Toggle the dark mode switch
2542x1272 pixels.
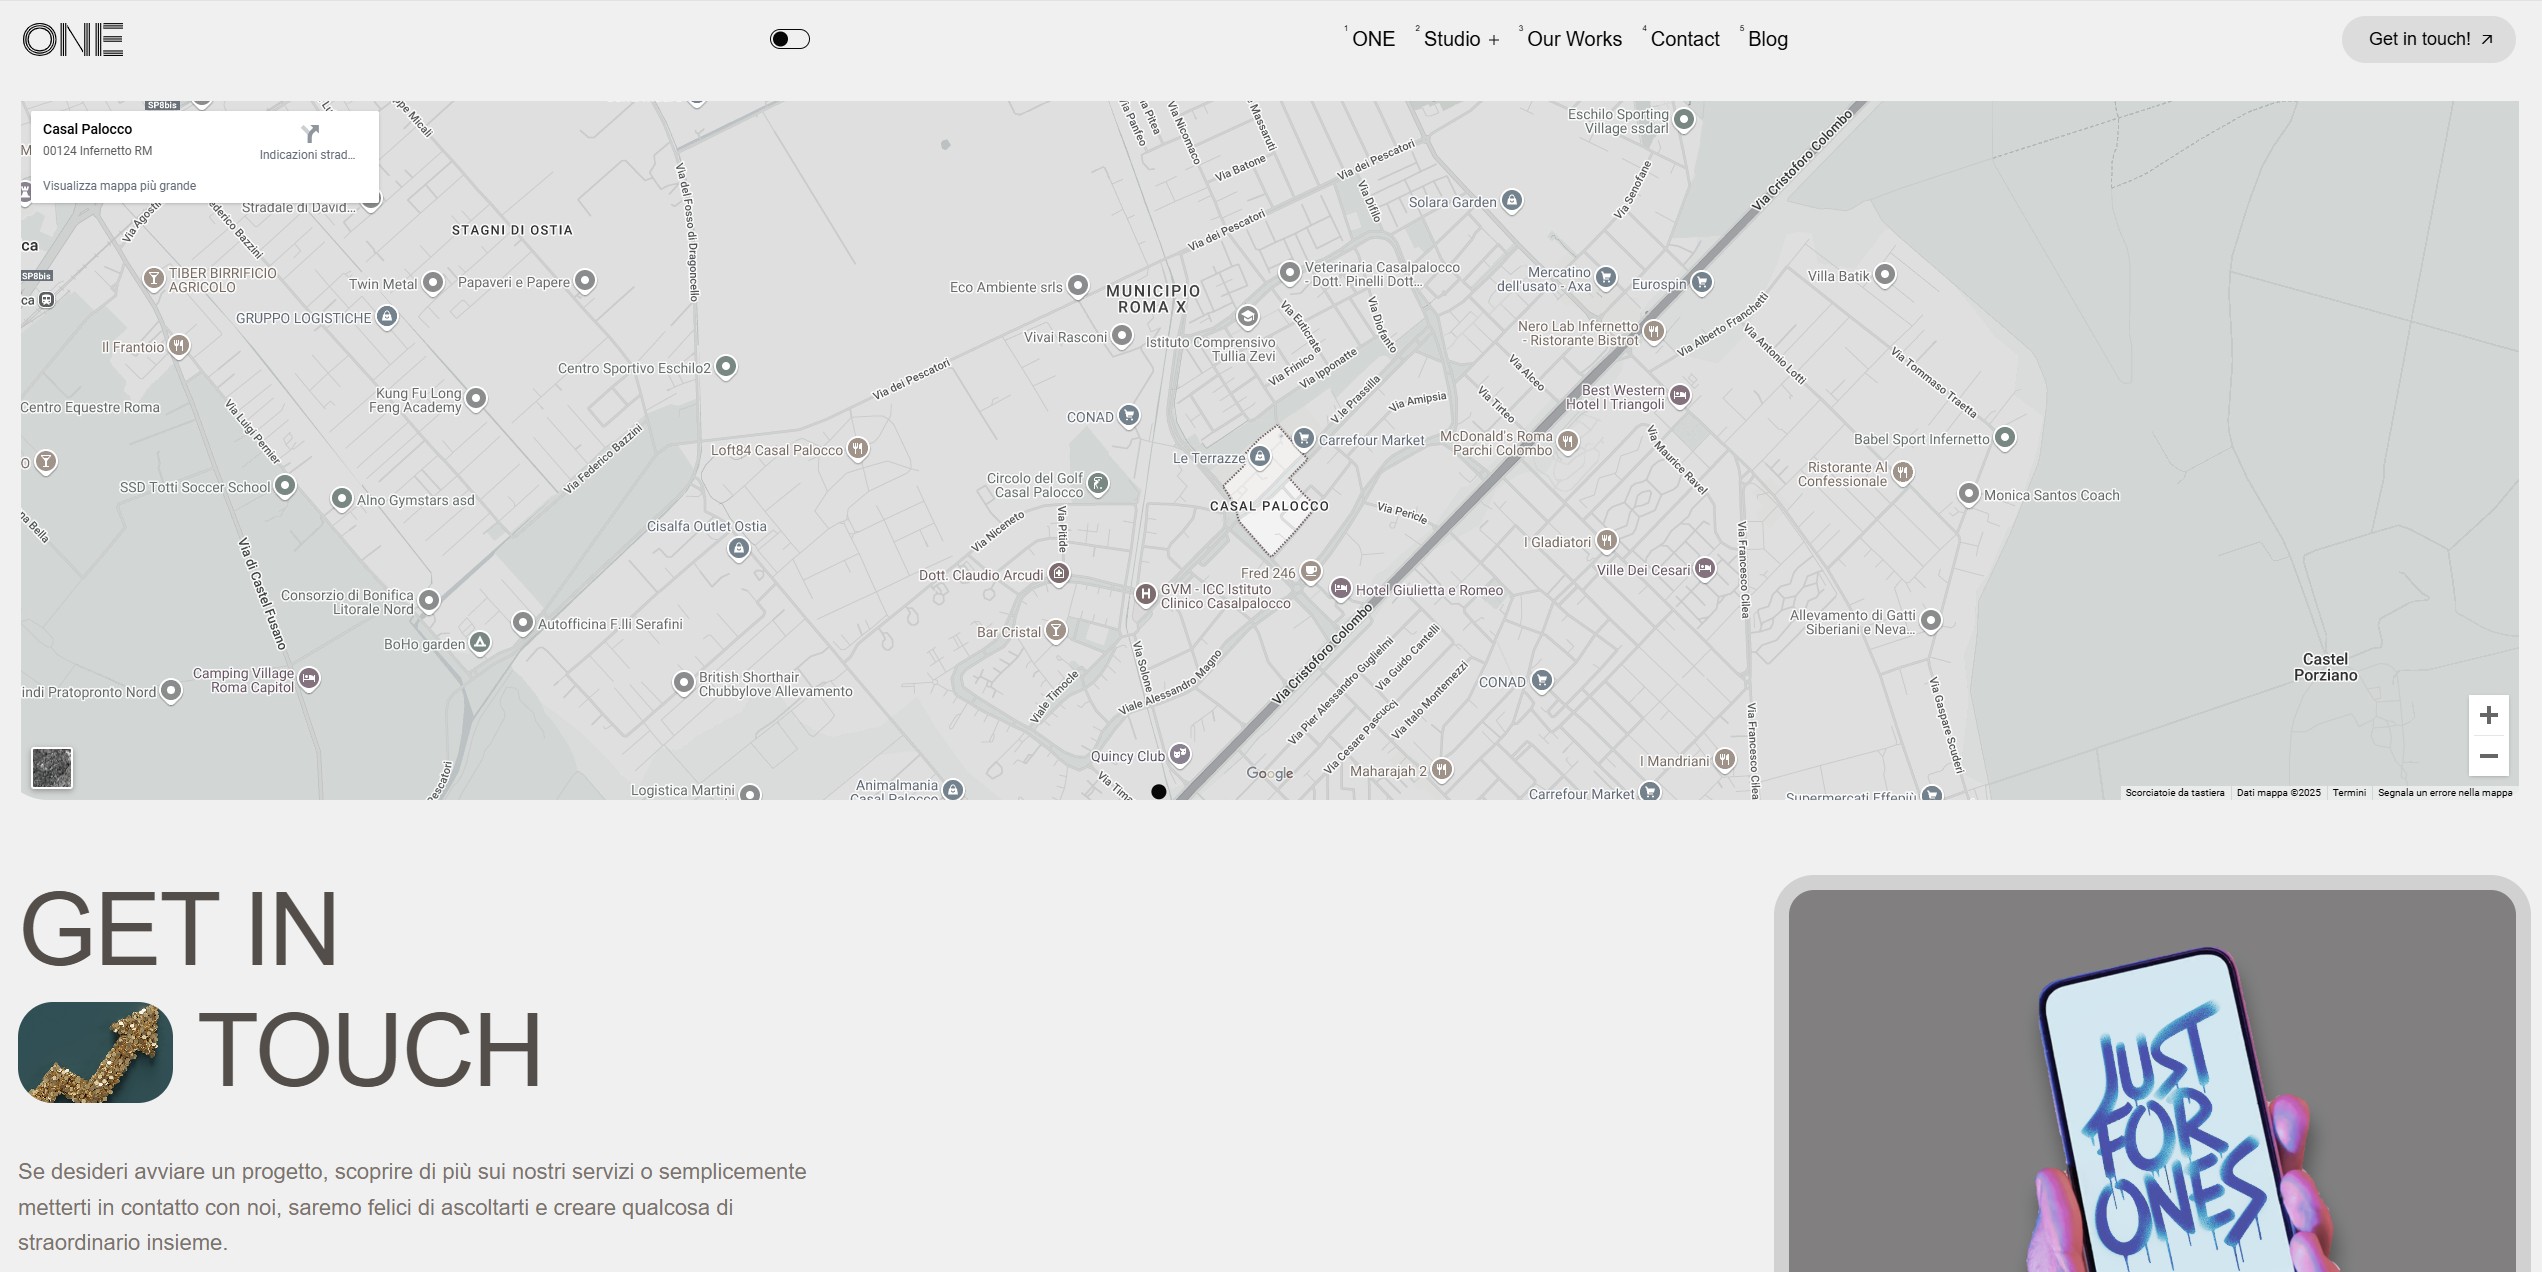tap(790, 39)
